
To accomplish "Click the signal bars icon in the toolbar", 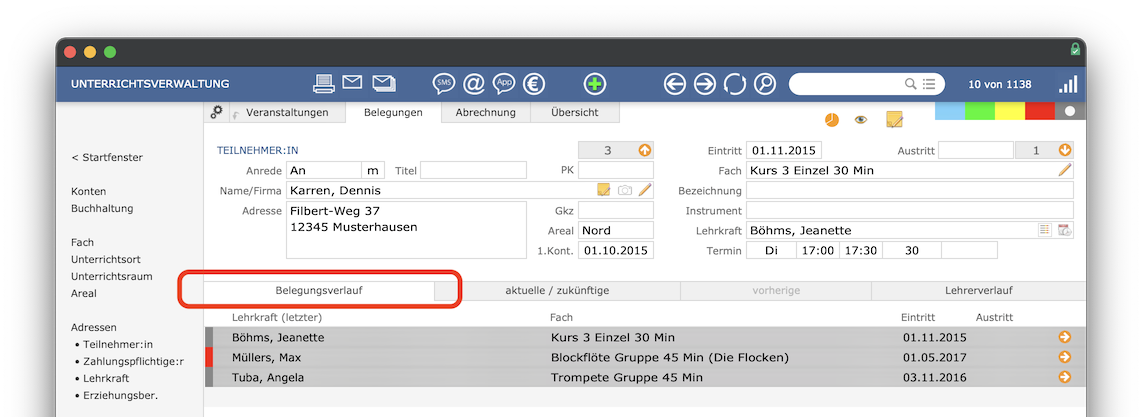I will 1068,84.
